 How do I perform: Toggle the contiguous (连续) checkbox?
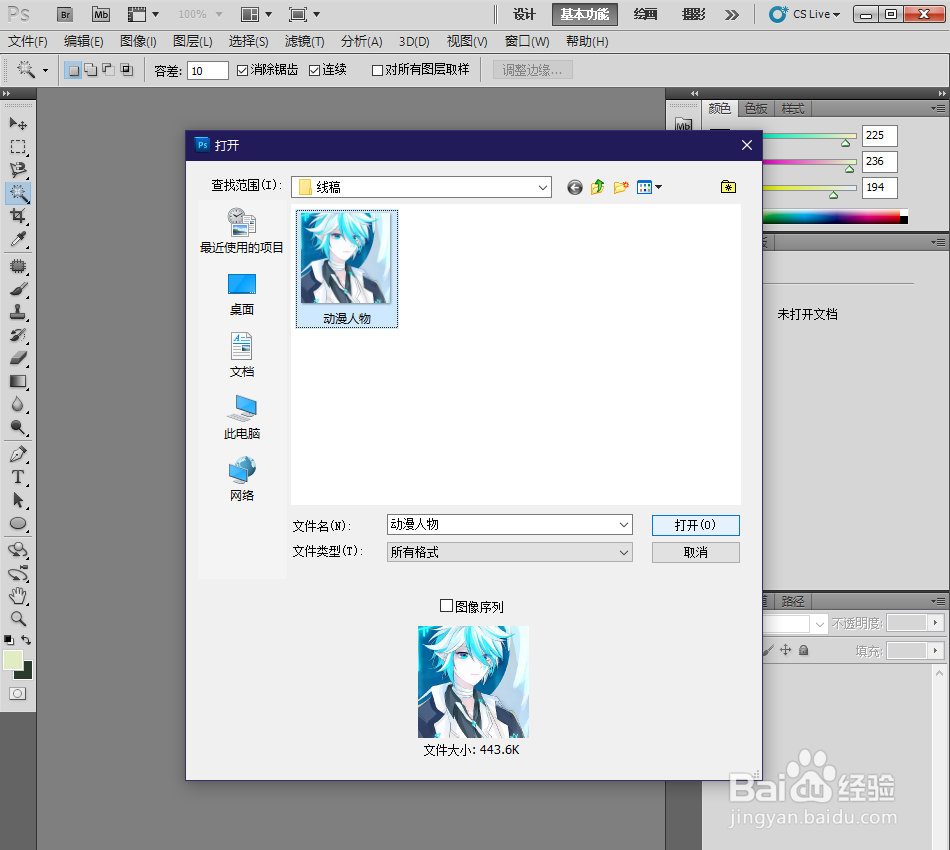(x=314, y=70)
